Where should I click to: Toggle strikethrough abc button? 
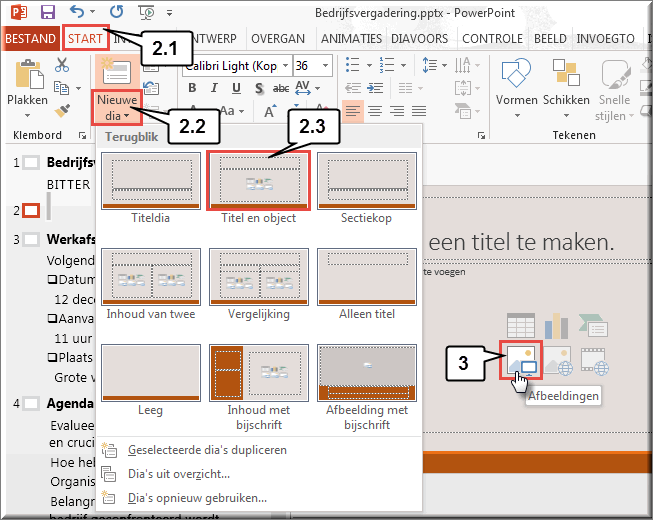(x=281, y=88)
